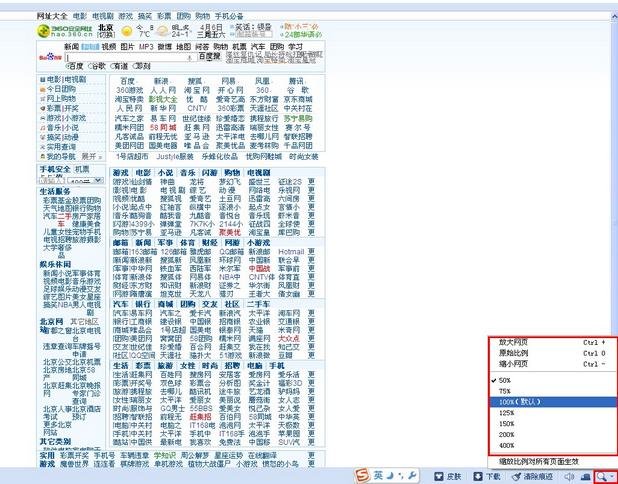Image resolution: width=618 pixels, height=484 pixels.
Task: Click the icon between speaker and magnifier
Action: [x=586, y=477]
